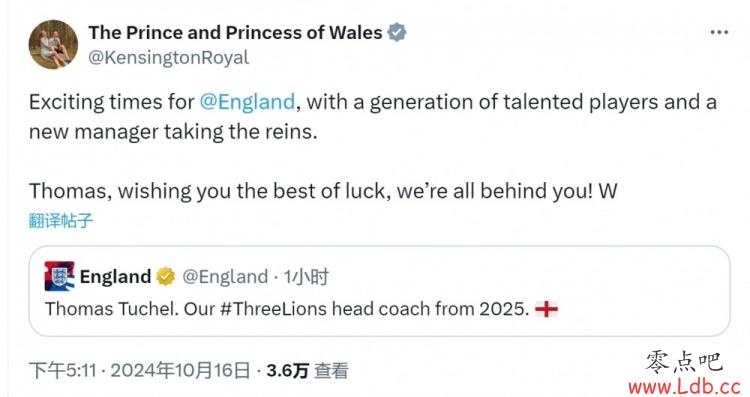Screen dimensions: 750x397
Task: Click the England flag emoji in quoted post
Action: [546, 309]
